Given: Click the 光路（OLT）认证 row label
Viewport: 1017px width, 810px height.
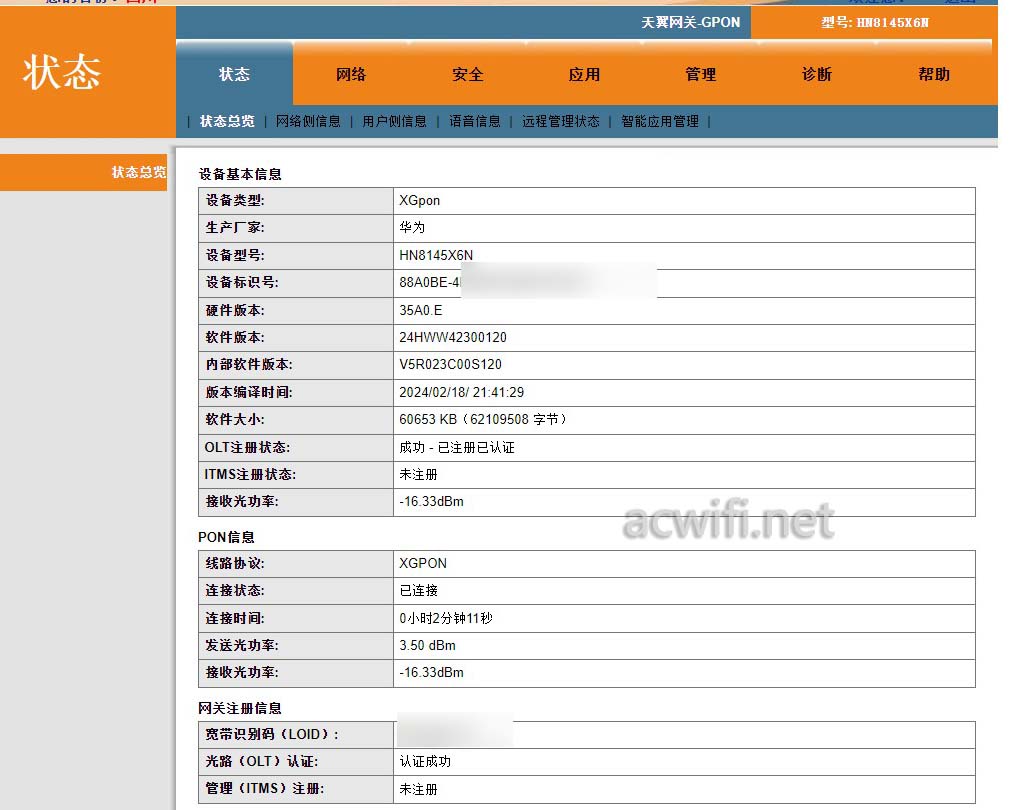Looking at the screenshot, I should 261,761.
